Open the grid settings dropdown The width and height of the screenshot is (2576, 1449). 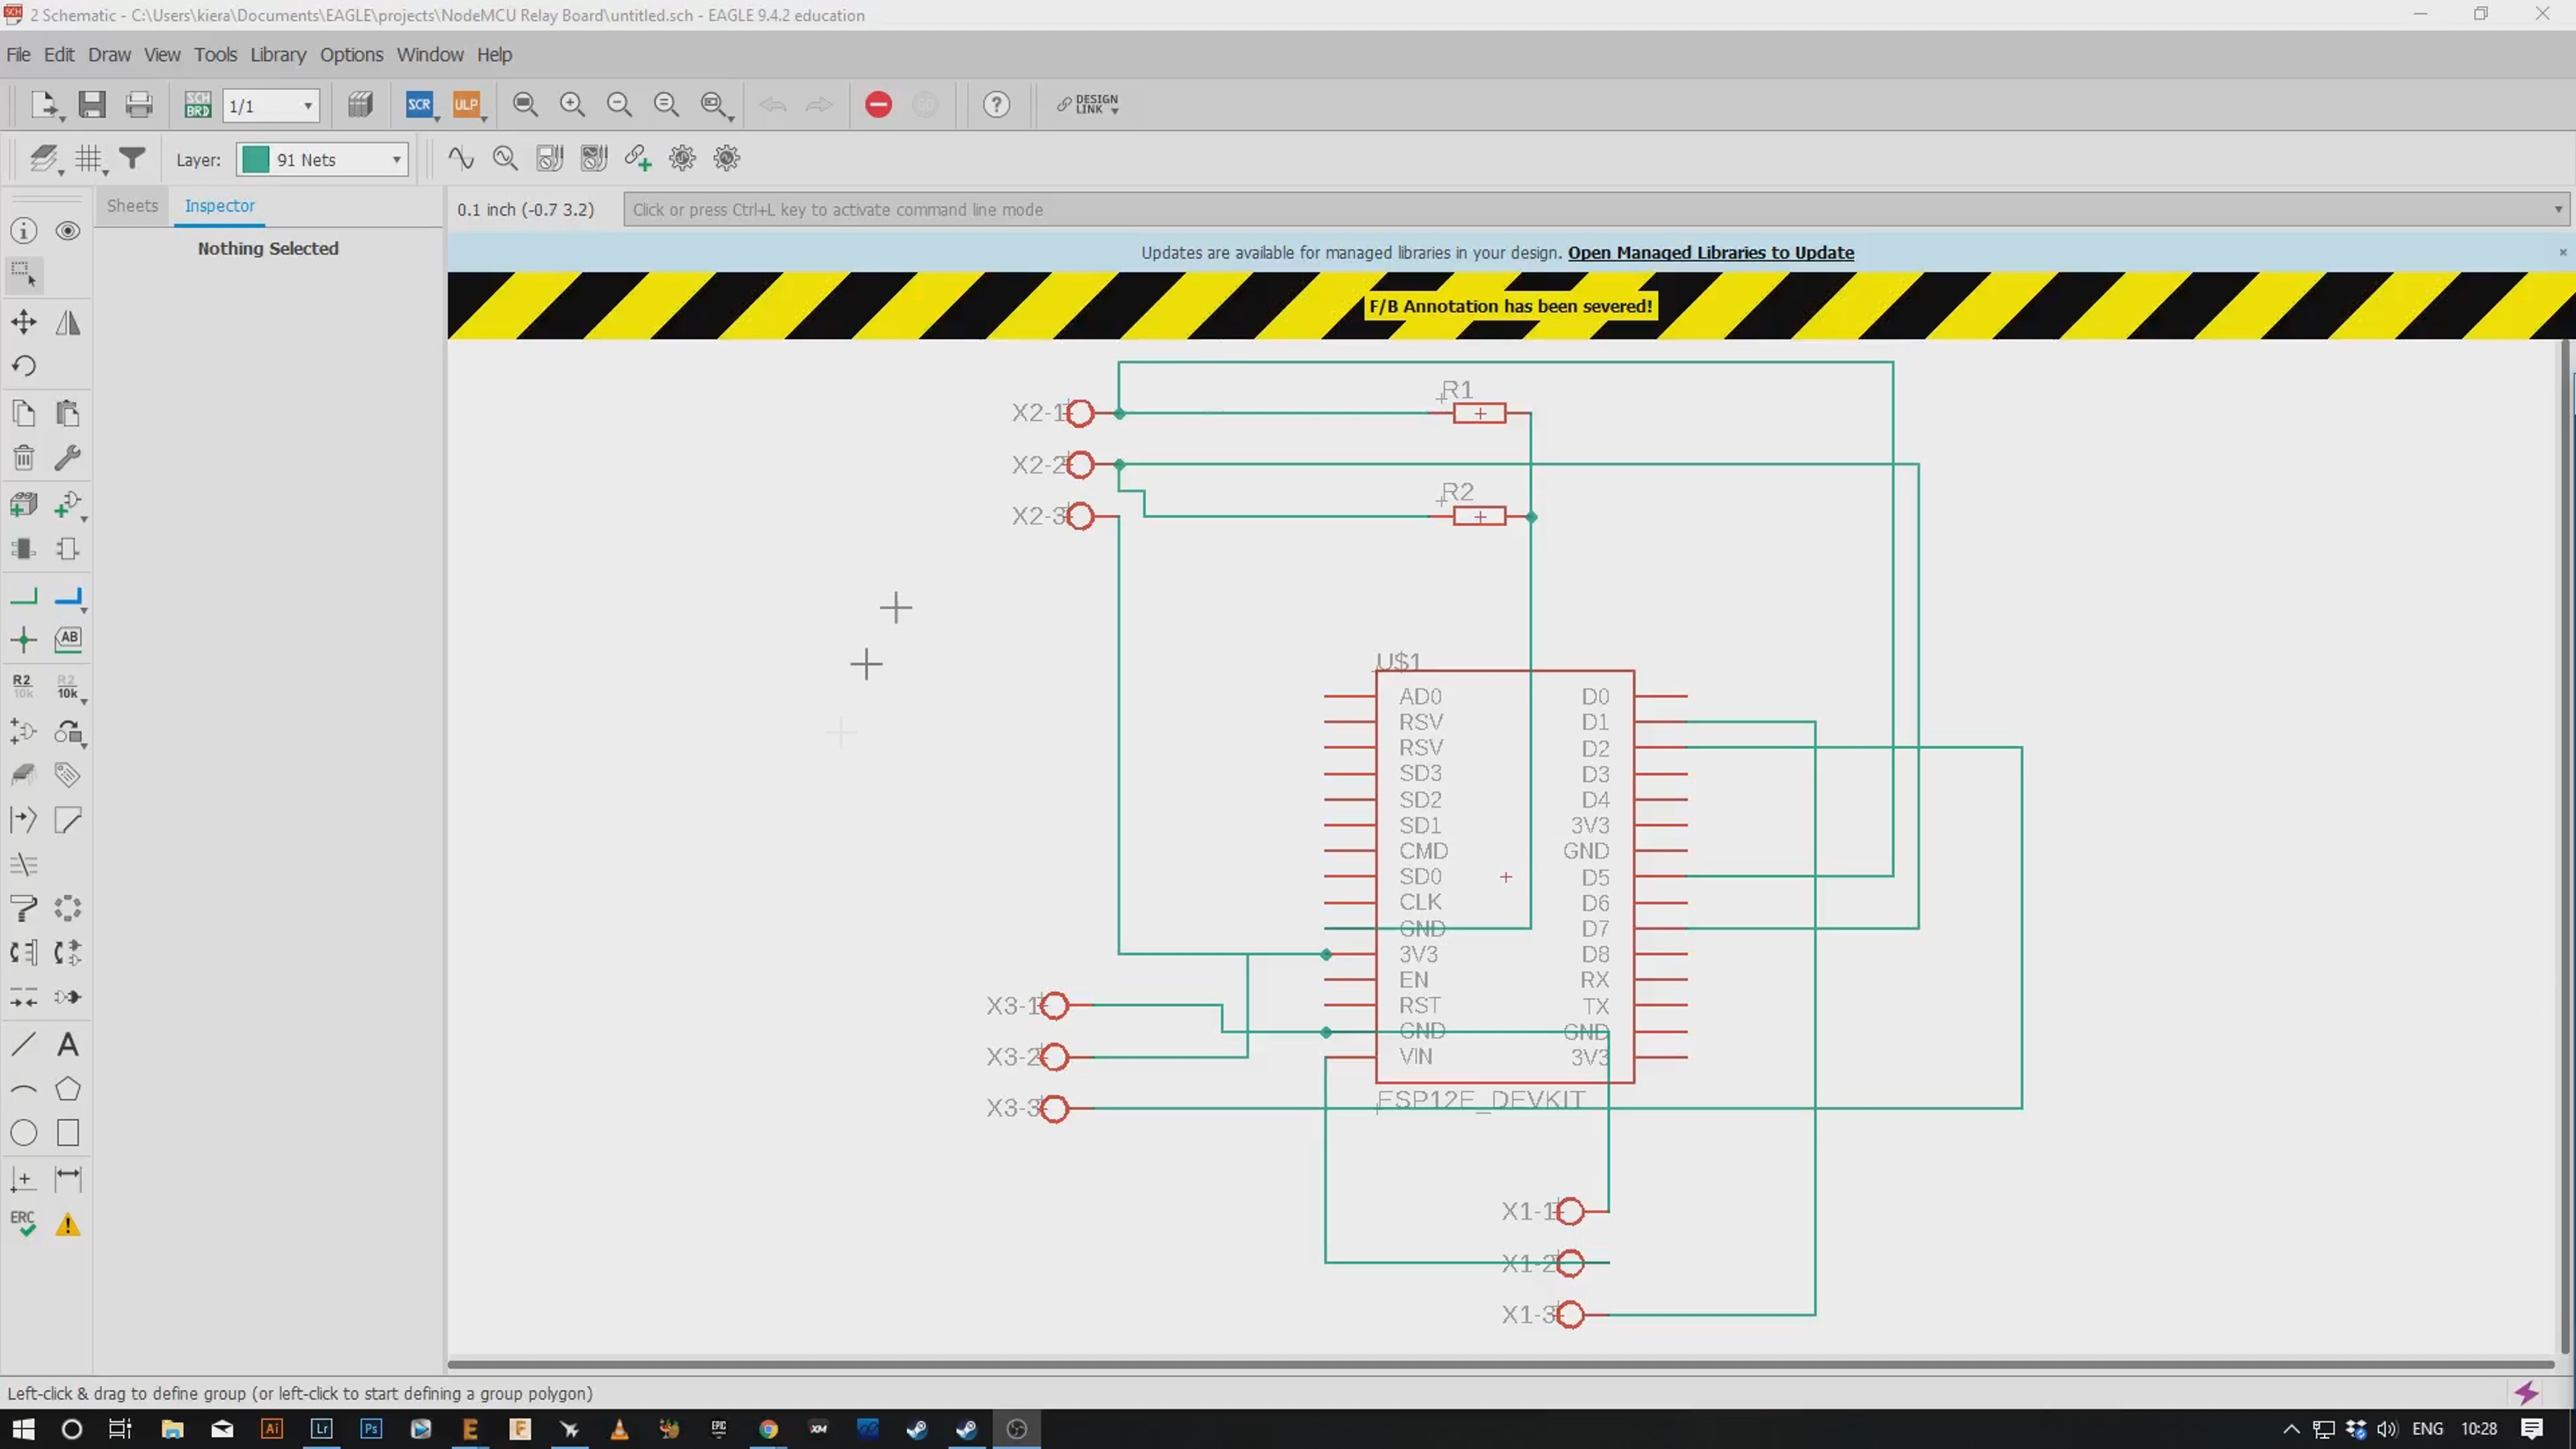(90, 159)
